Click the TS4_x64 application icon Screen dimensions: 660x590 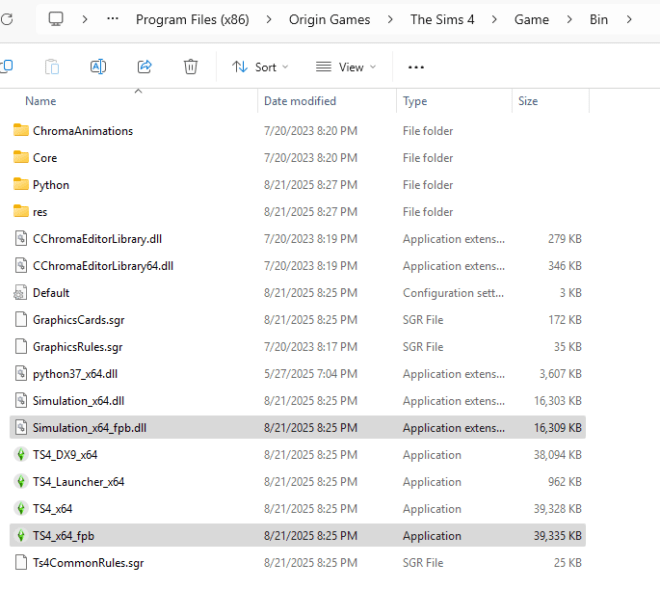pos(21,509)
